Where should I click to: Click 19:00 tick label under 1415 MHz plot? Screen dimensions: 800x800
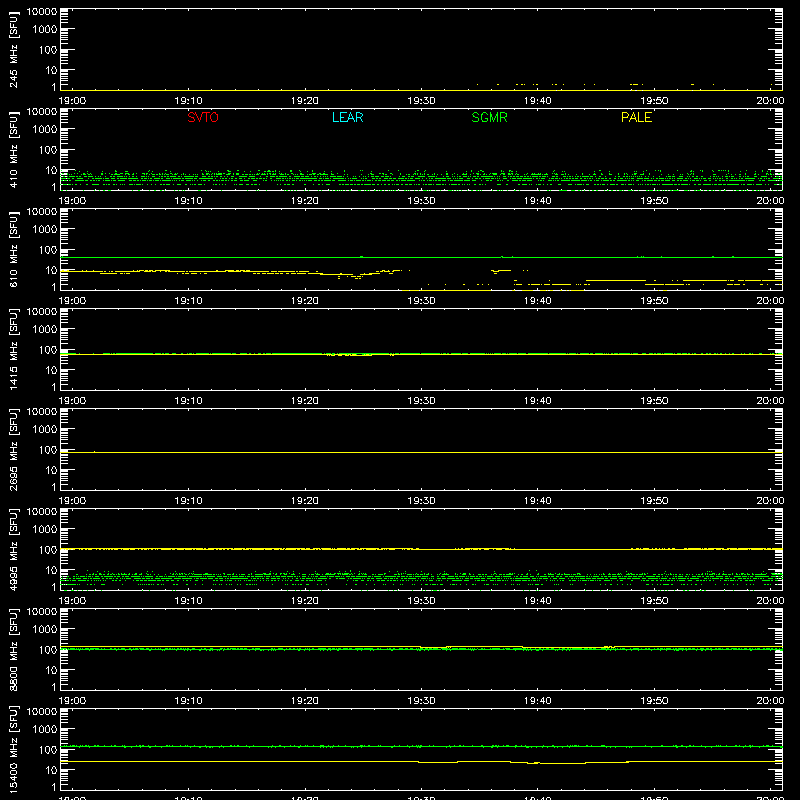[x=72, y=401]
